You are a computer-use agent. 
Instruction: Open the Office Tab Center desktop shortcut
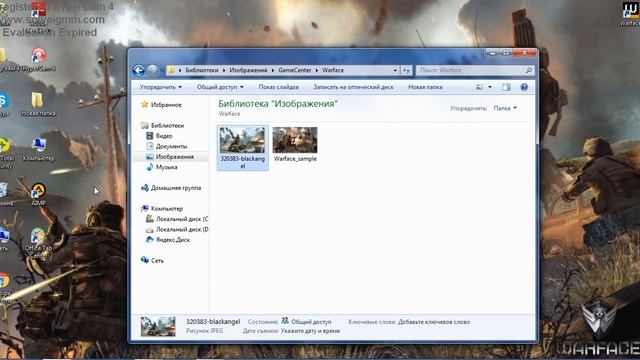[38, 243]
